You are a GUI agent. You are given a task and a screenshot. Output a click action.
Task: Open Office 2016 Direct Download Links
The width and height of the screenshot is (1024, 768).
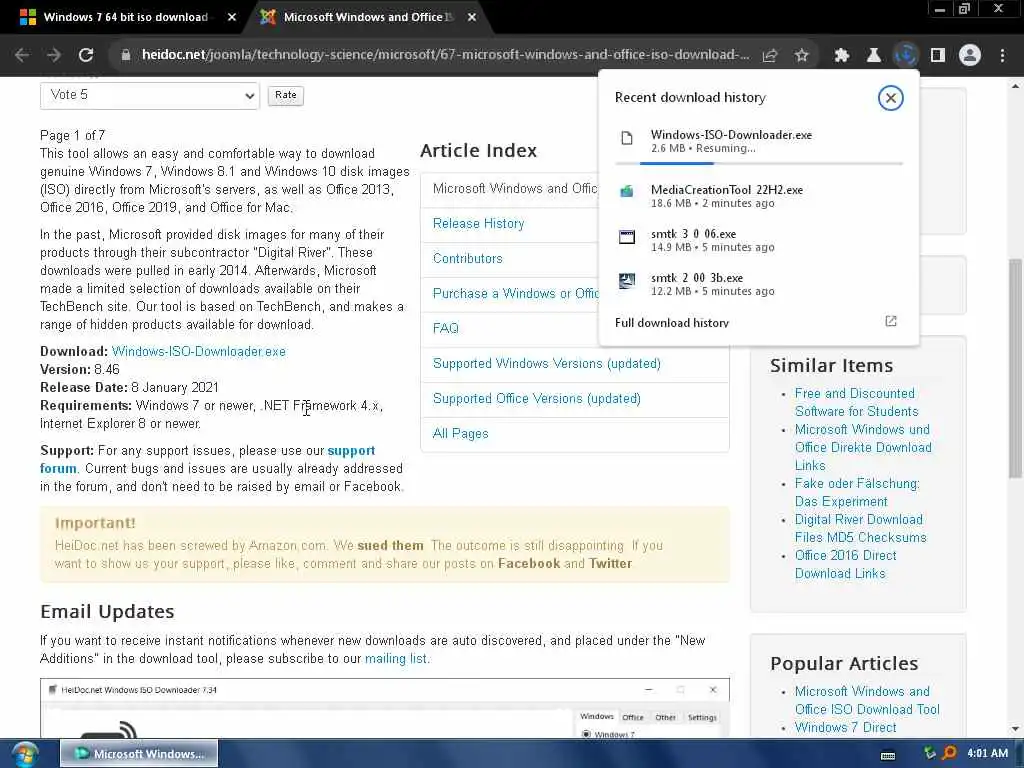pyautogui.click(x=845, y=564)
